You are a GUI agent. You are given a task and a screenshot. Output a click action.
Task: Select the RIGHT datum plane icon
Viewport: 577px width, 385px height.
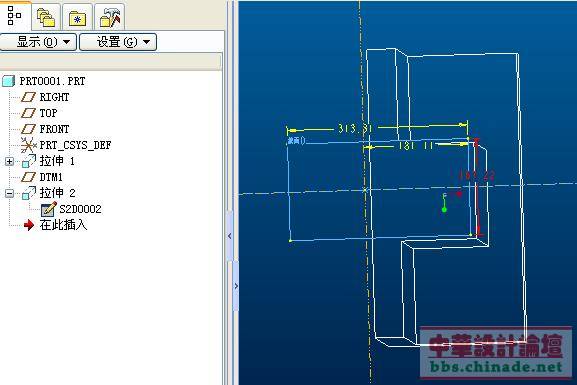28,97
